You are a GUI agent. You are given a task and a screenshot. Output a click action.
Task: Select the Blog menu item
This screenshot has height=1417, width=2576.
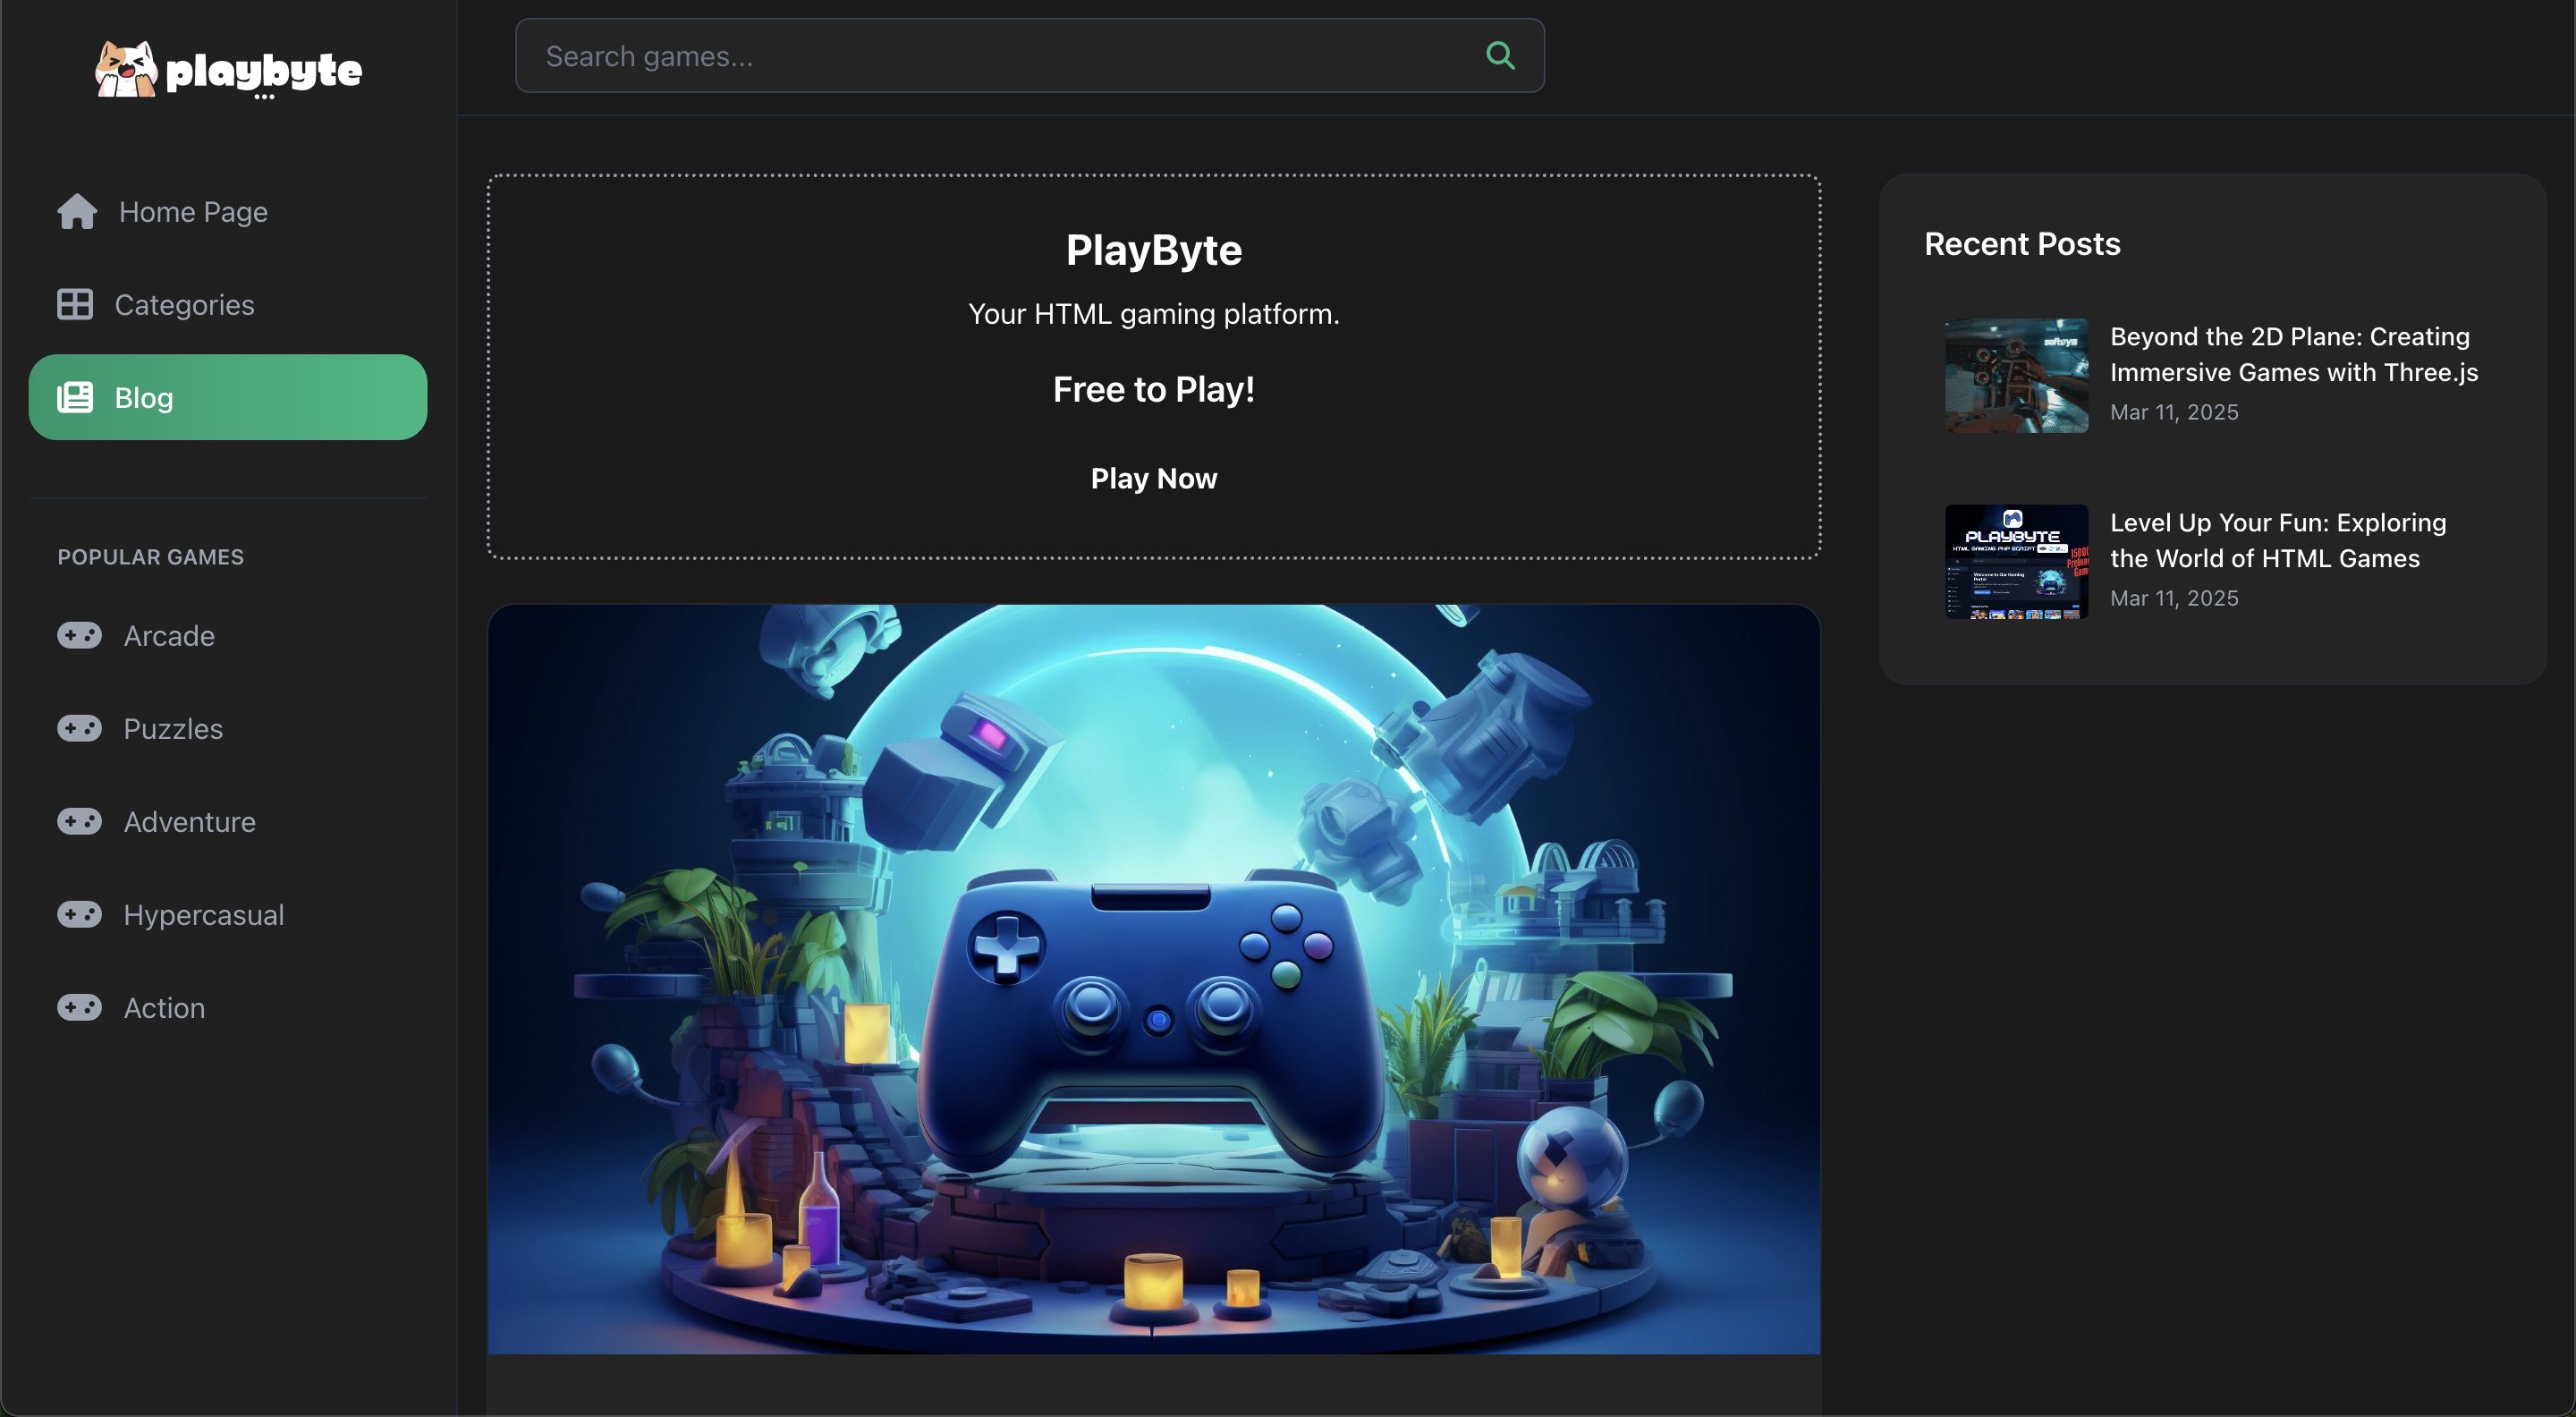[228, 397]
